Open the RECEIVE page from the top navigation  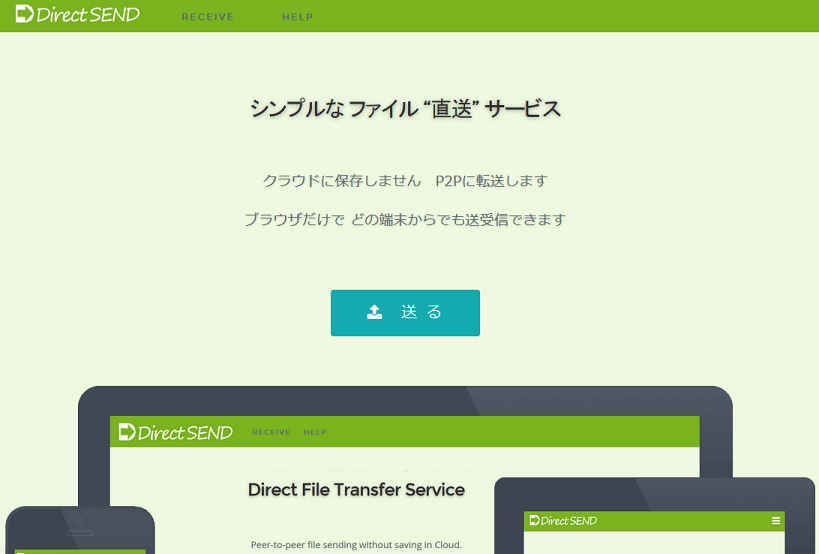[x=207, y=17]
